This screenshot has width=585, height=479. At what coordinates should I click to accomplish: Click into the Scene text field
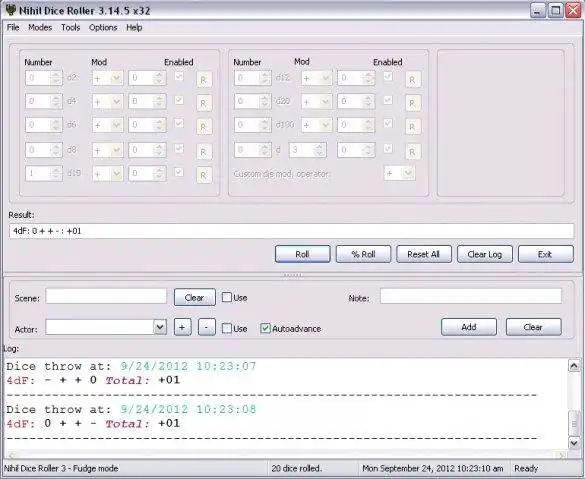106,297
